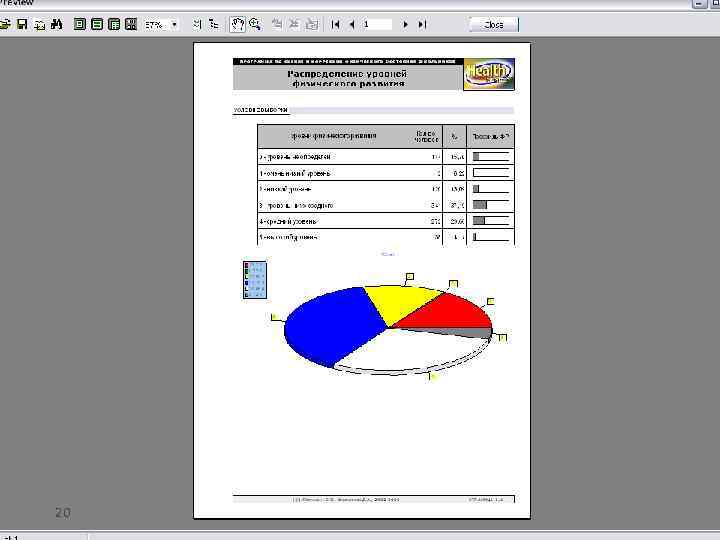Click the '3-уровень ниже среднего' row label
This screenshot has height=540, width=720.
[x=297, y=205]
